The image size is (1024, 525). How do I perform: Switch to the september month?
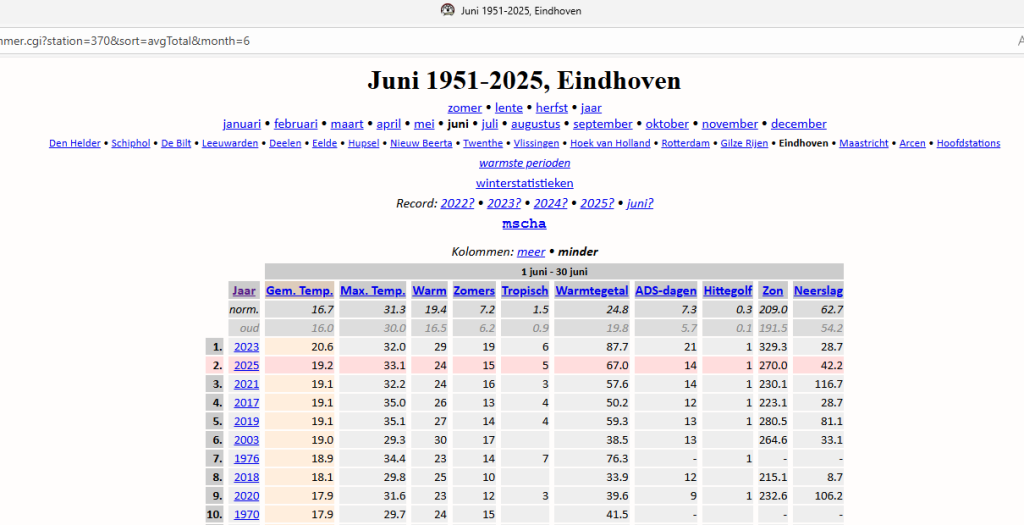603,123
